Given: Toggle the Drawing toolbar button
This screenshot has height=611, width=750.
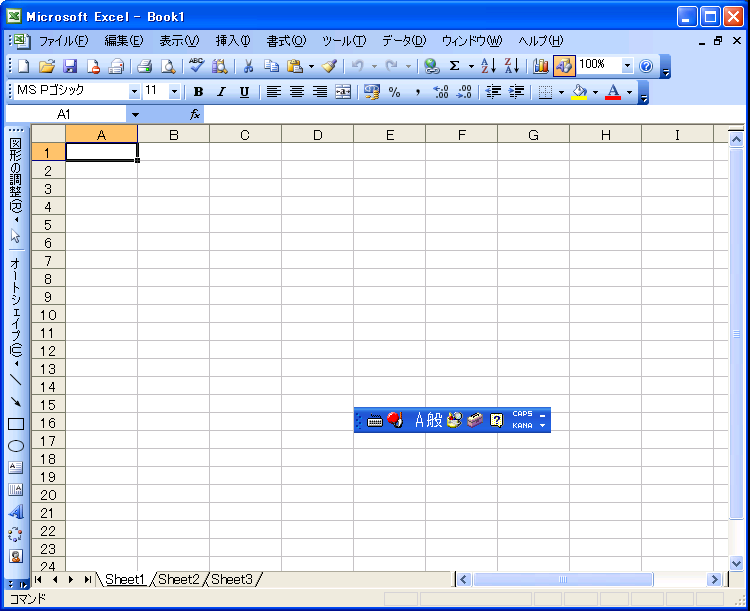Looking at the screenshot, I should 564,66.
